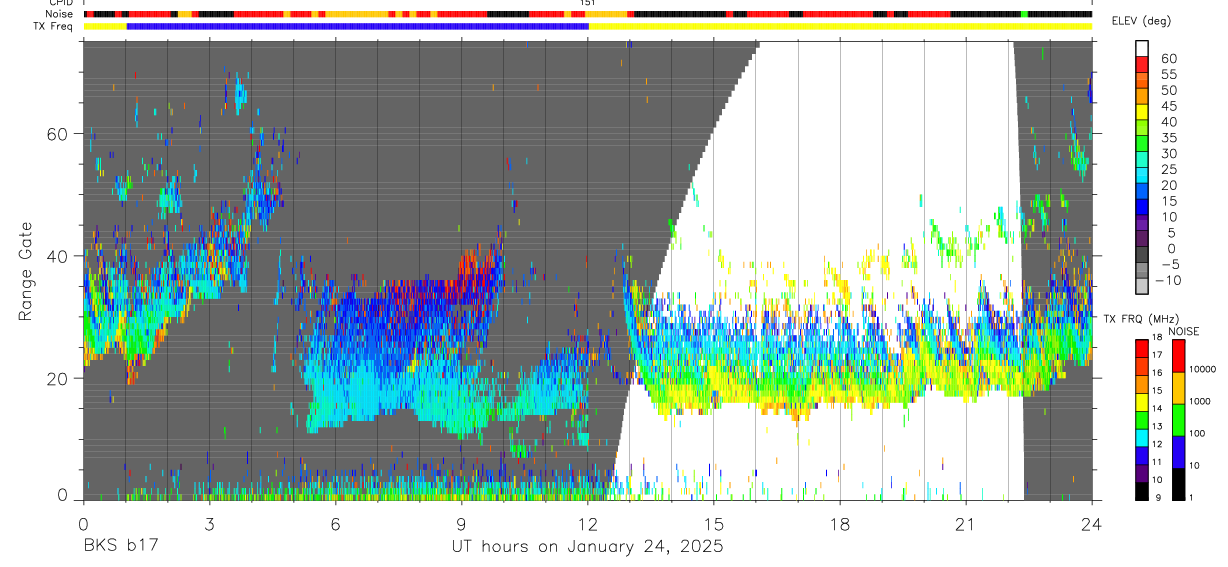
Task: Click the 151 CPID value label
Action: click(588, 3)
